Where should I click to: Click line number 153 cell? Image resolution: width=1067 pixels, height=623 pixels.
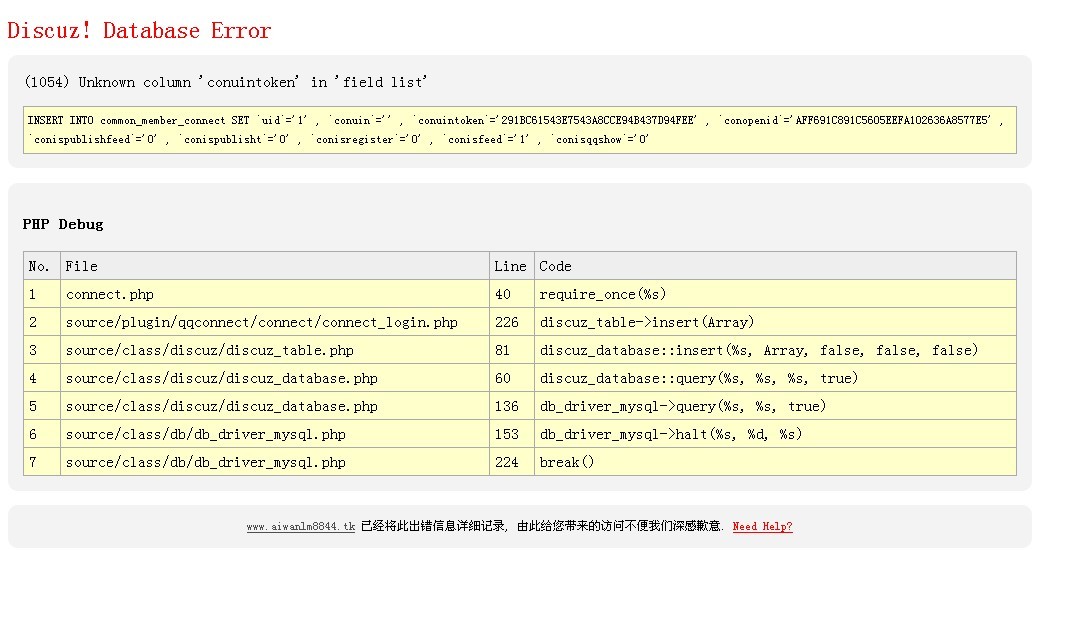tap(512, 434)
